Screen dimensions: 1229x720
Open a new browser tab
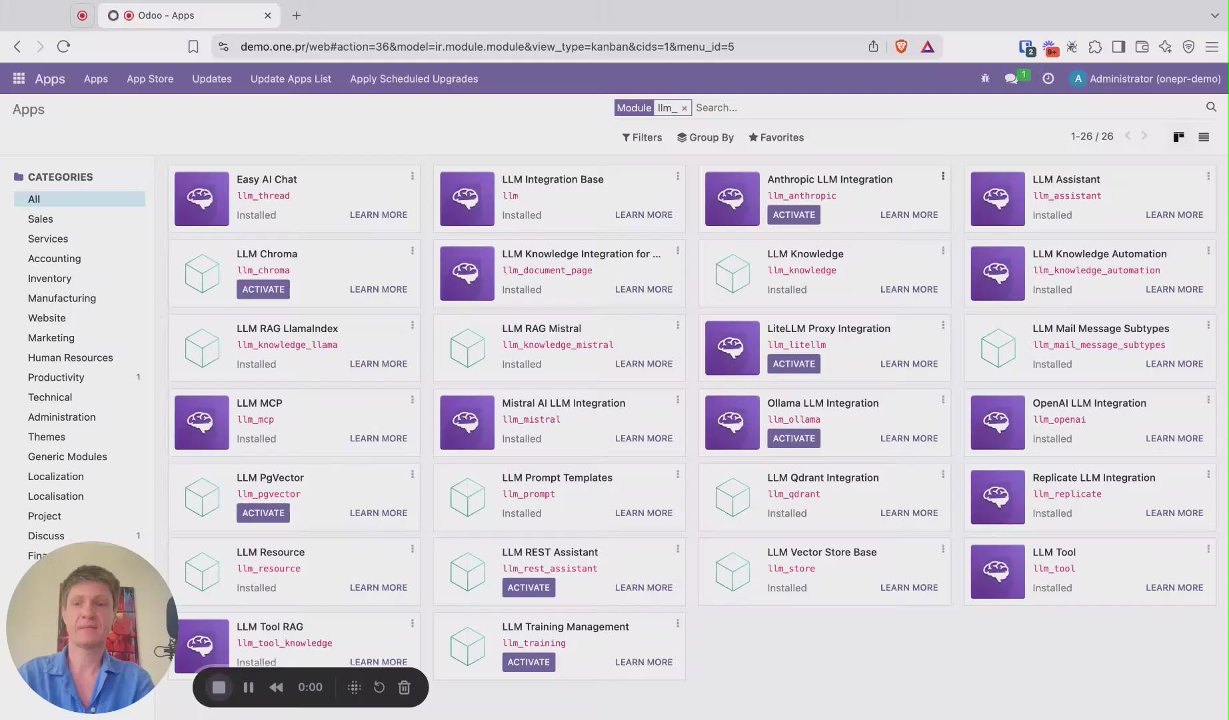tap(296, 15)
